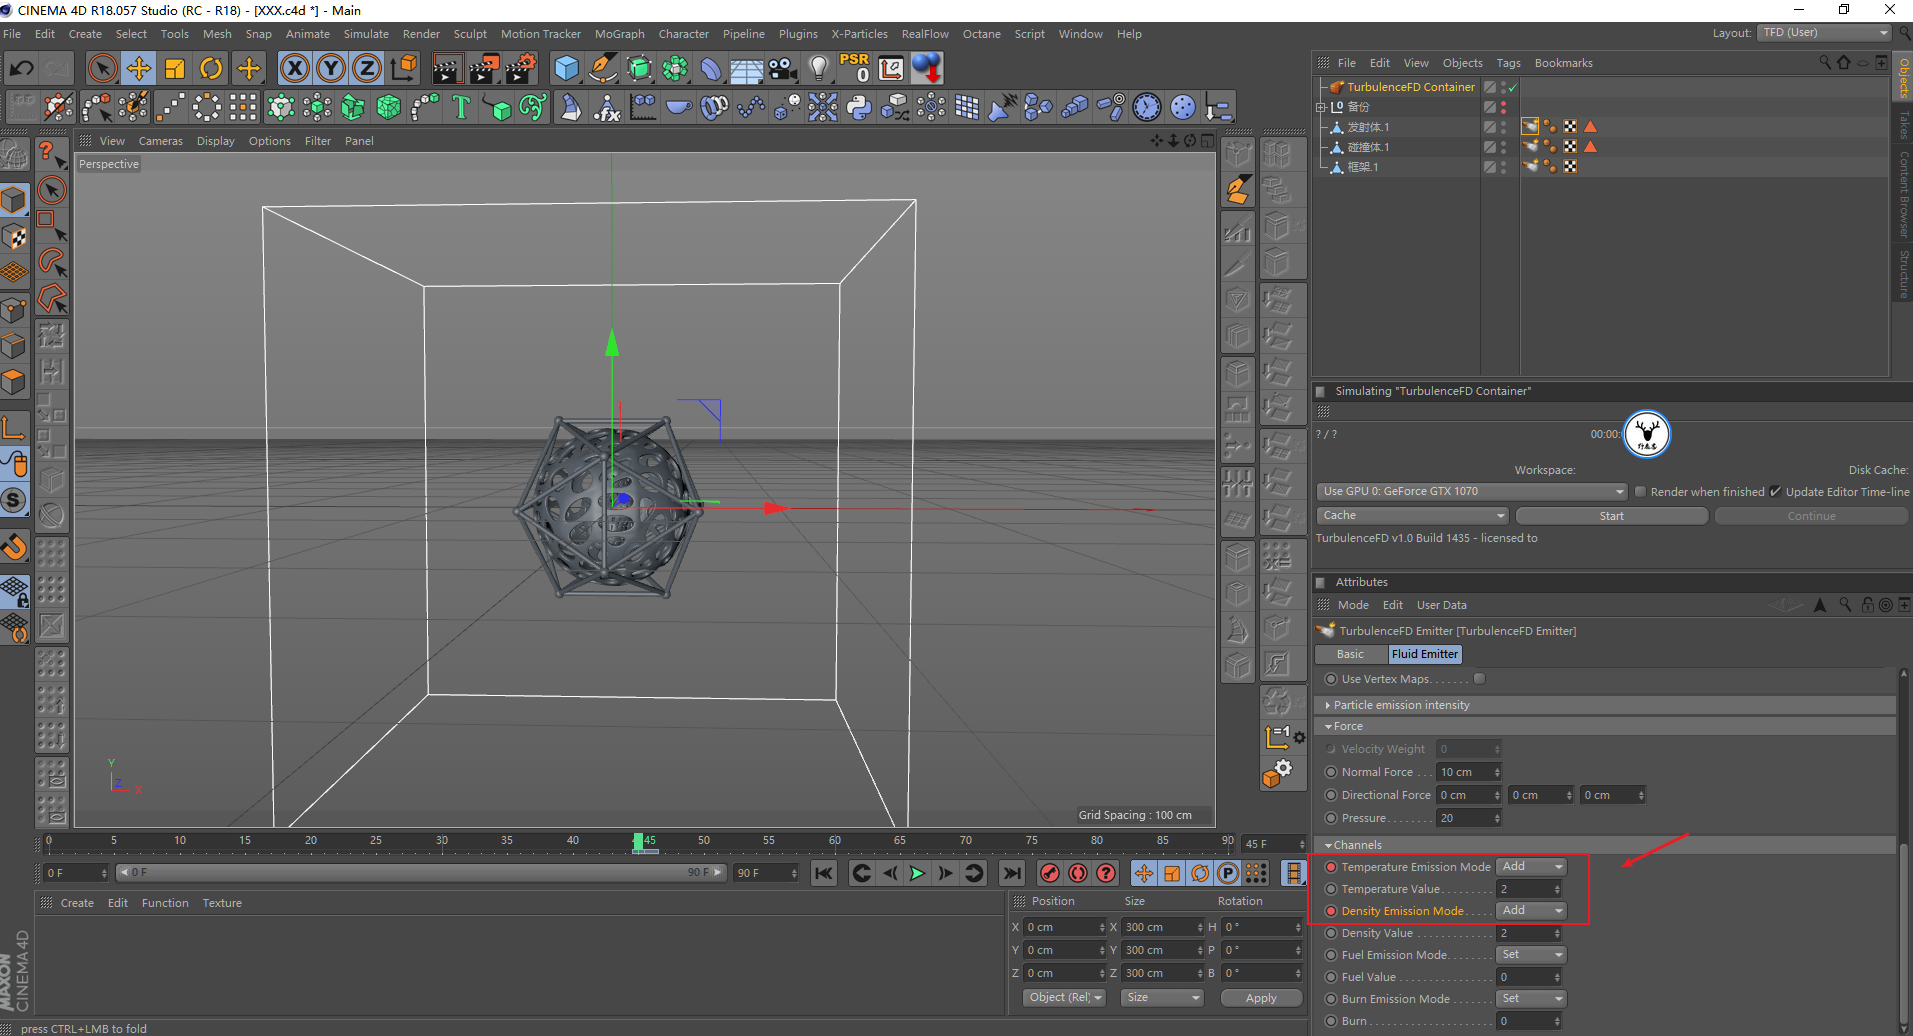
Task: Enable Render when finished checkbox
Action: tap(1640, 492)
